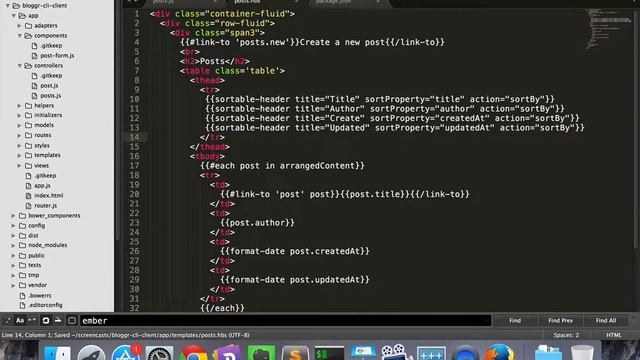Viewport: 640px width, 360px height.
Task: Switch to the posts.hbs tab
Action: coord(266,2)
